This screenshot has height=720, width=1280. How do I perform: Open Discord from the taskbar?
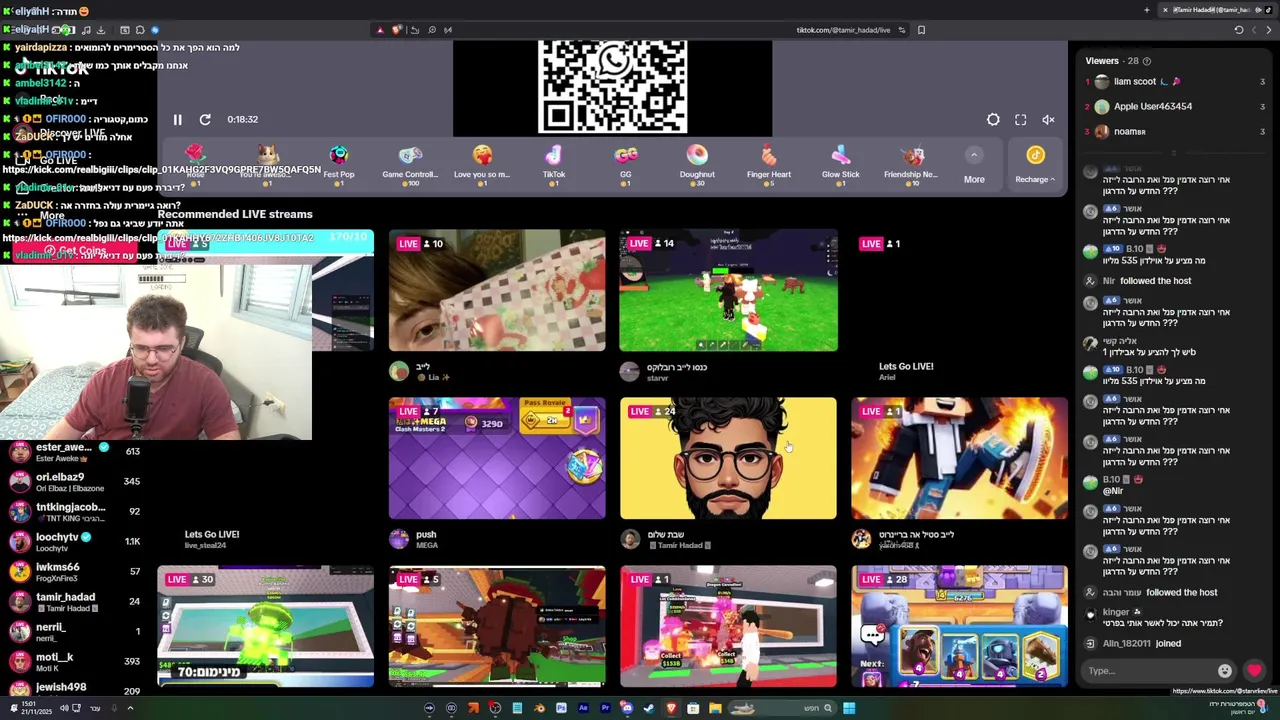(x=627, y=708)
